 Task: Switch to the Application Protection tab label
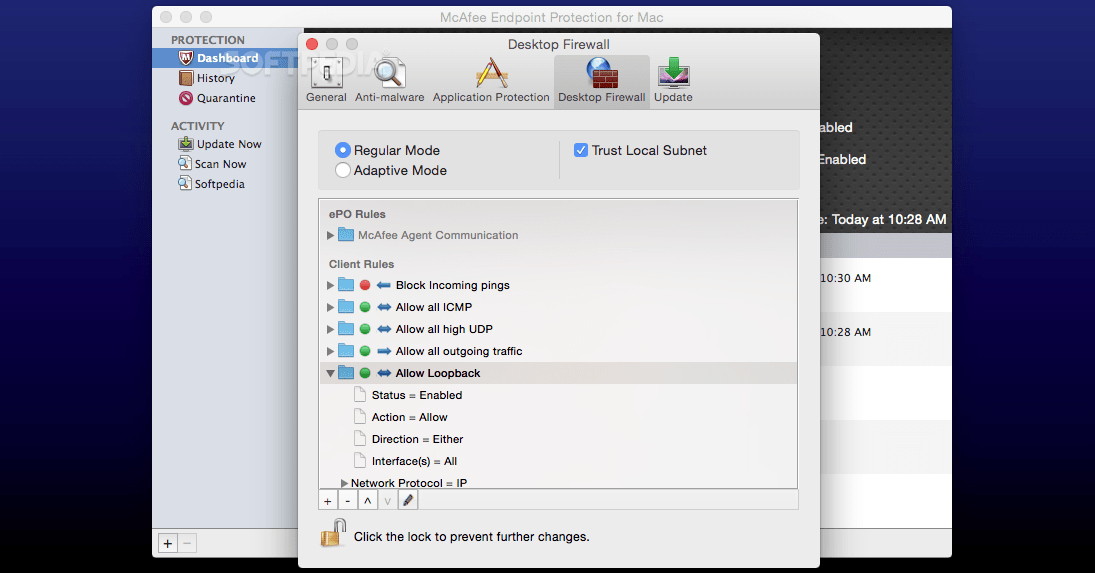[x=491, y=97]
